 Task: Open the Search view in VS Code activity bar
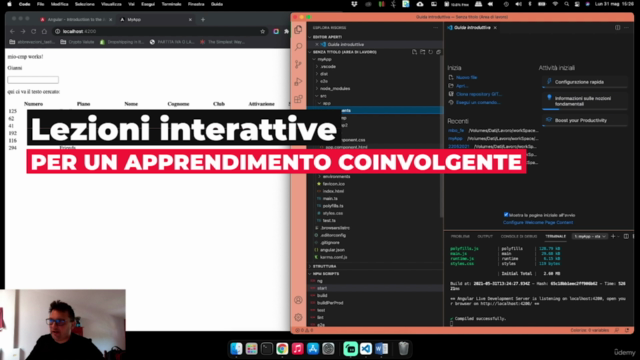(x=298, y=47)
